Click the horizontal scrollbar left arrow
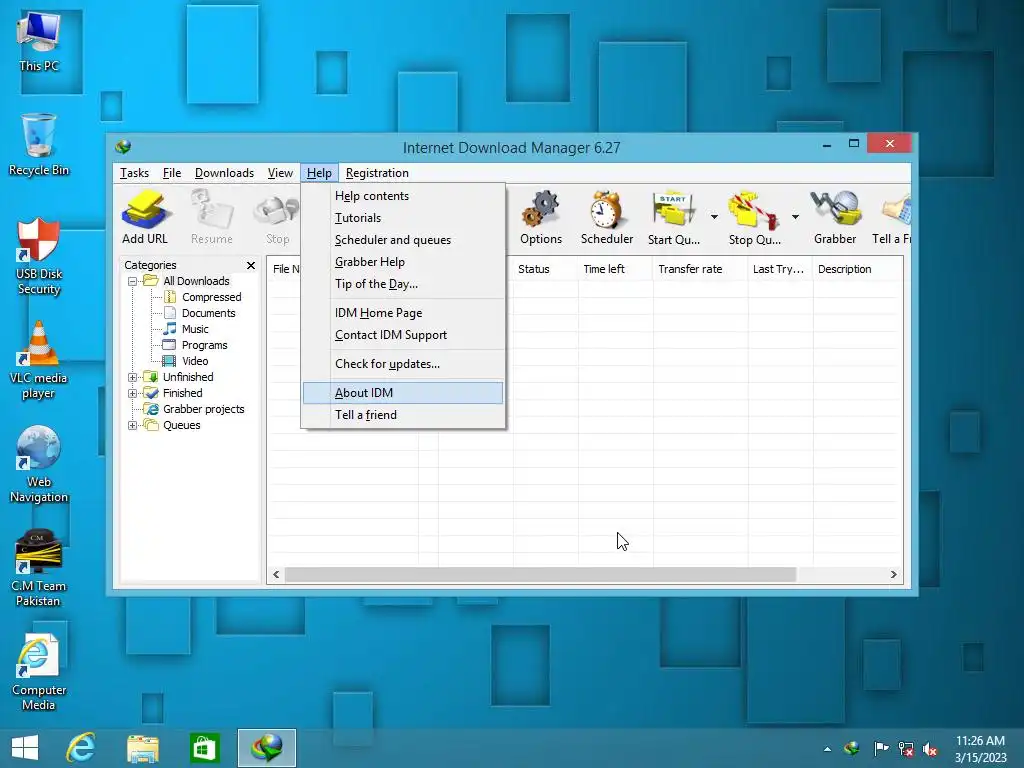The width and height of the screenshot is (1024, 768). point(276,575)
